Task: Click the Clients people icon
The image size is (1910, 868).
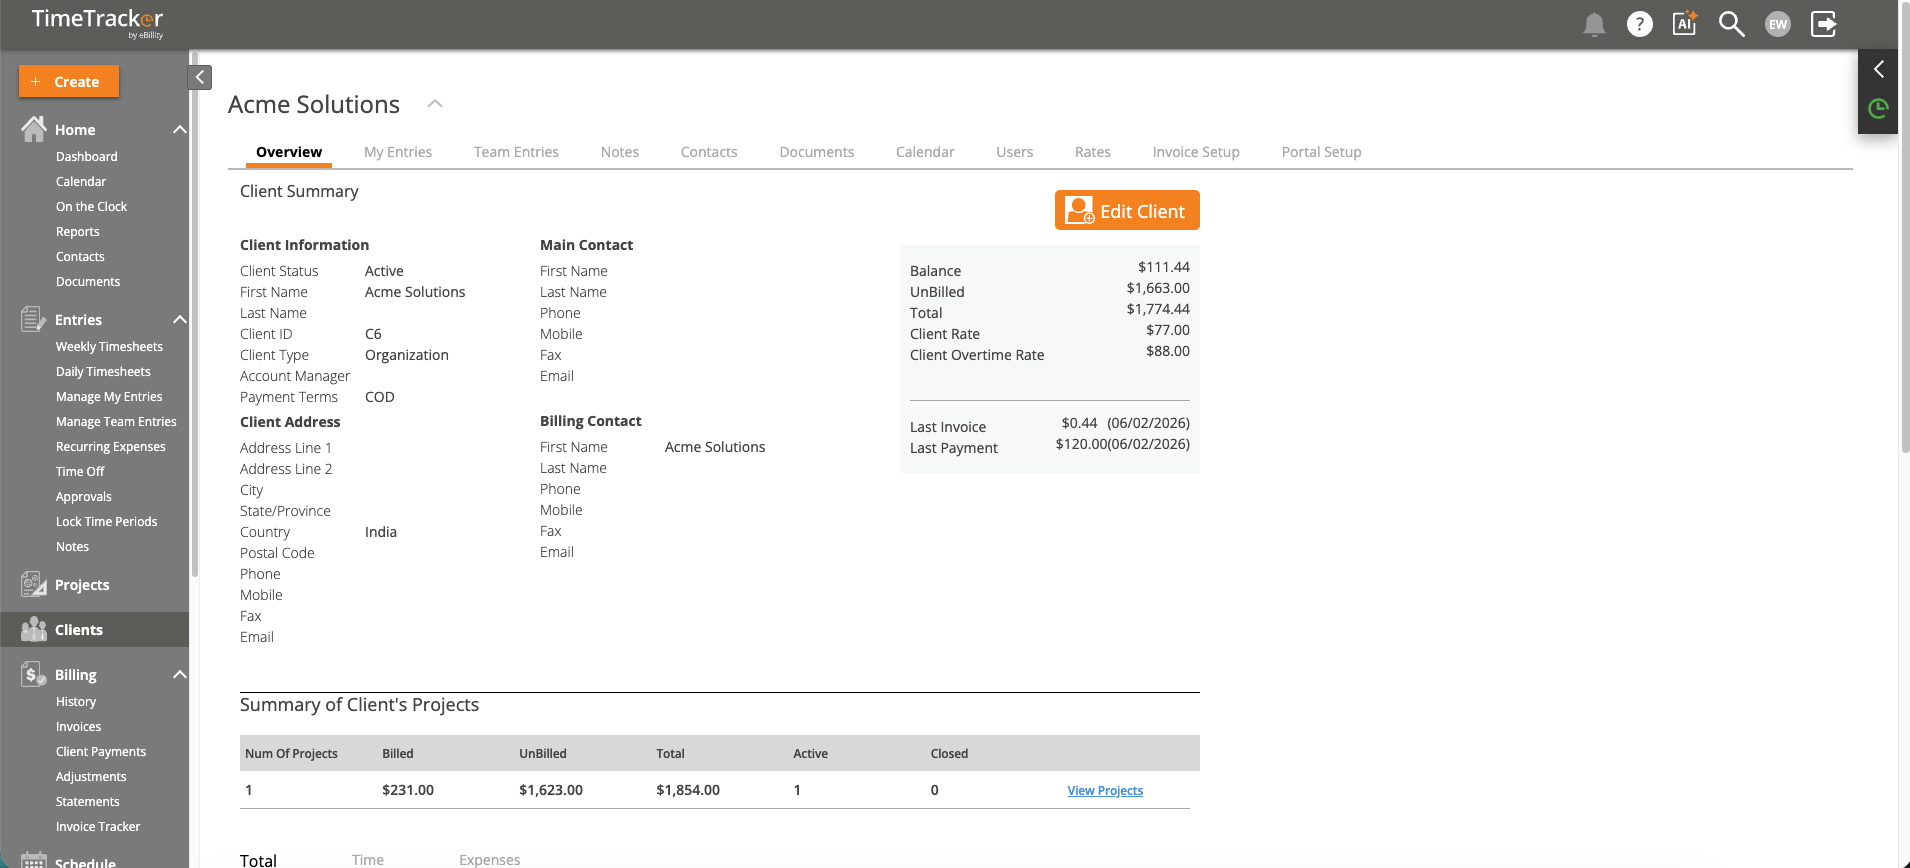Action: (34, 629)
